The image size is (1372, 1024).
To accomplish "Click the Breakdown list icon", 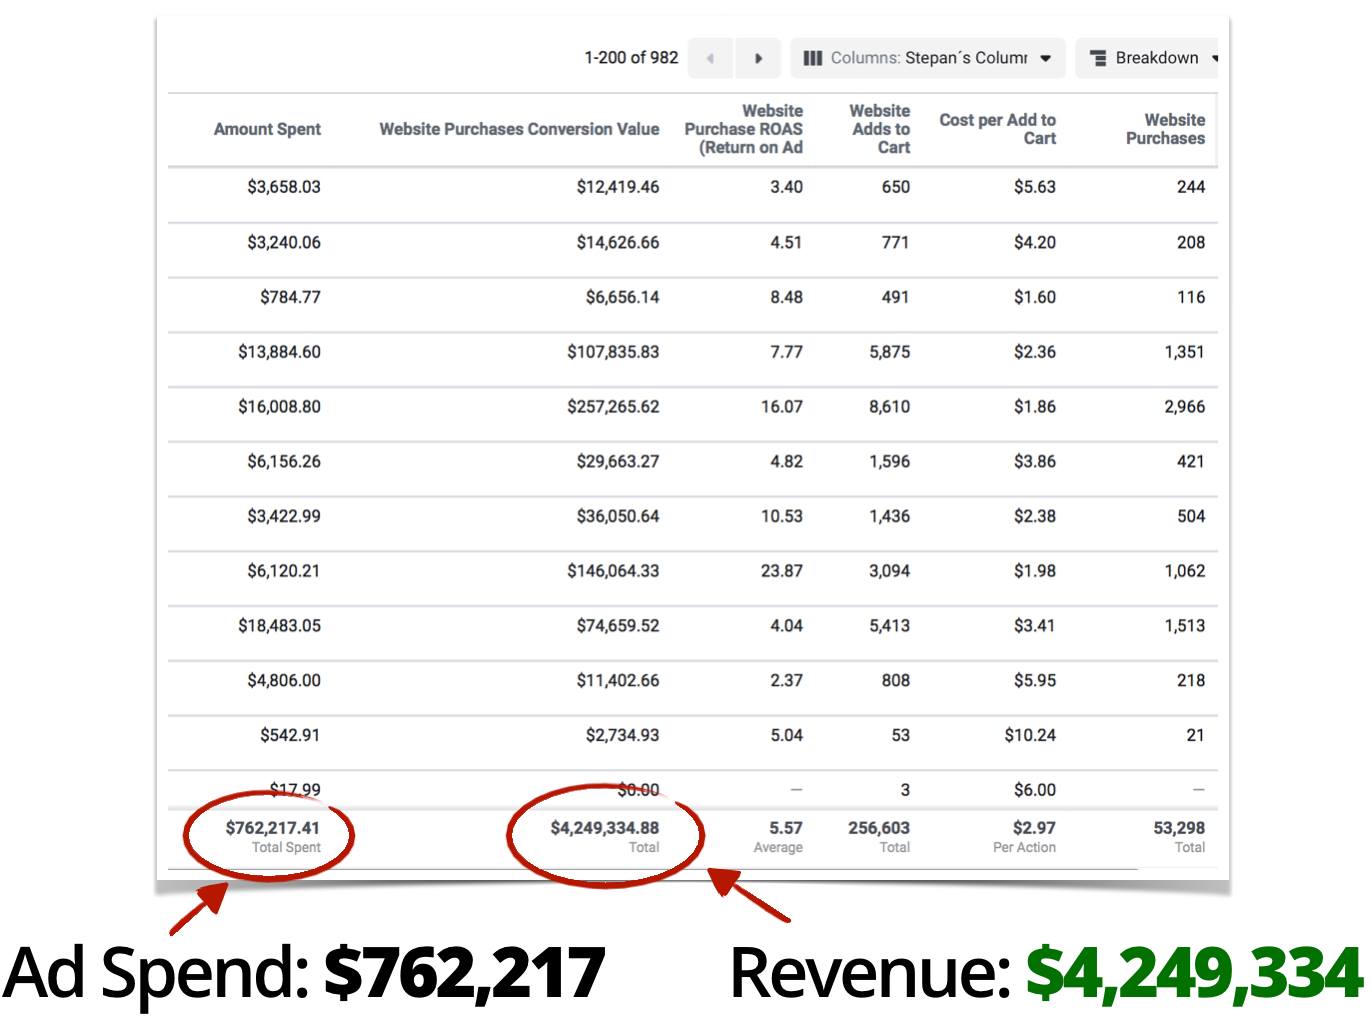I will [1098, 58].
